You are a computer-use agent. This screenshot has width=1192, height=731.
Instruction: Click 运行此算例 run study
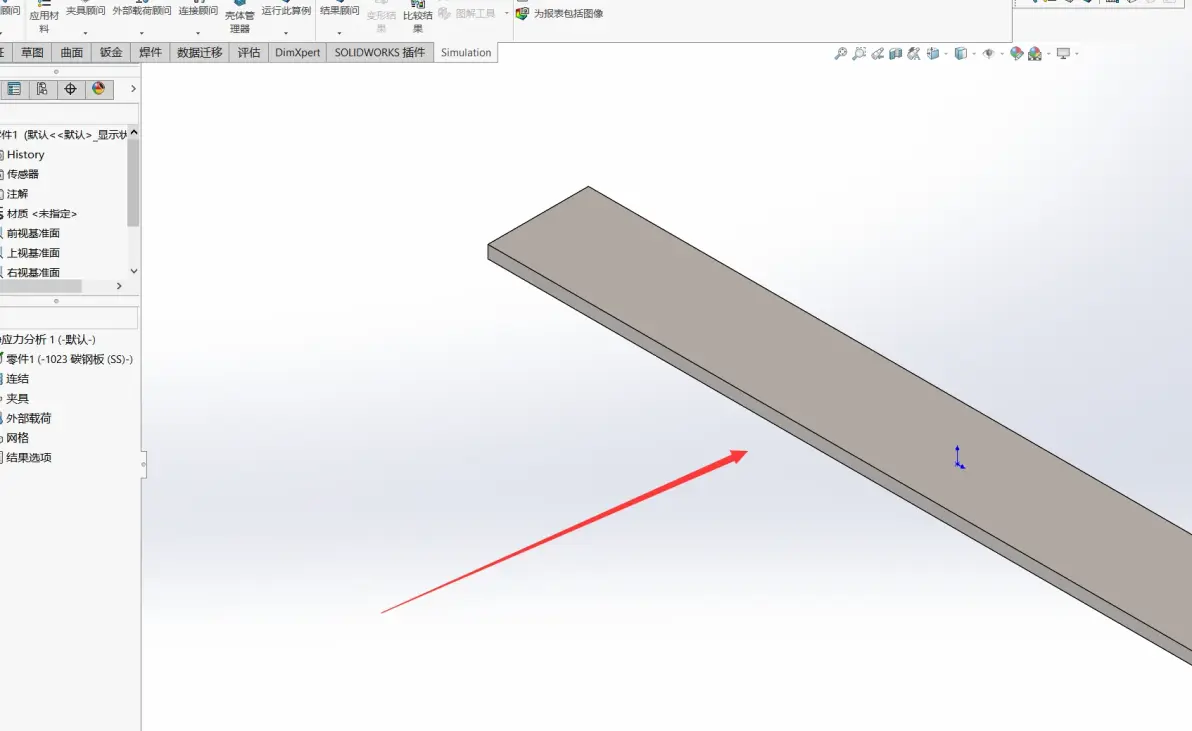tap(287, 10)
